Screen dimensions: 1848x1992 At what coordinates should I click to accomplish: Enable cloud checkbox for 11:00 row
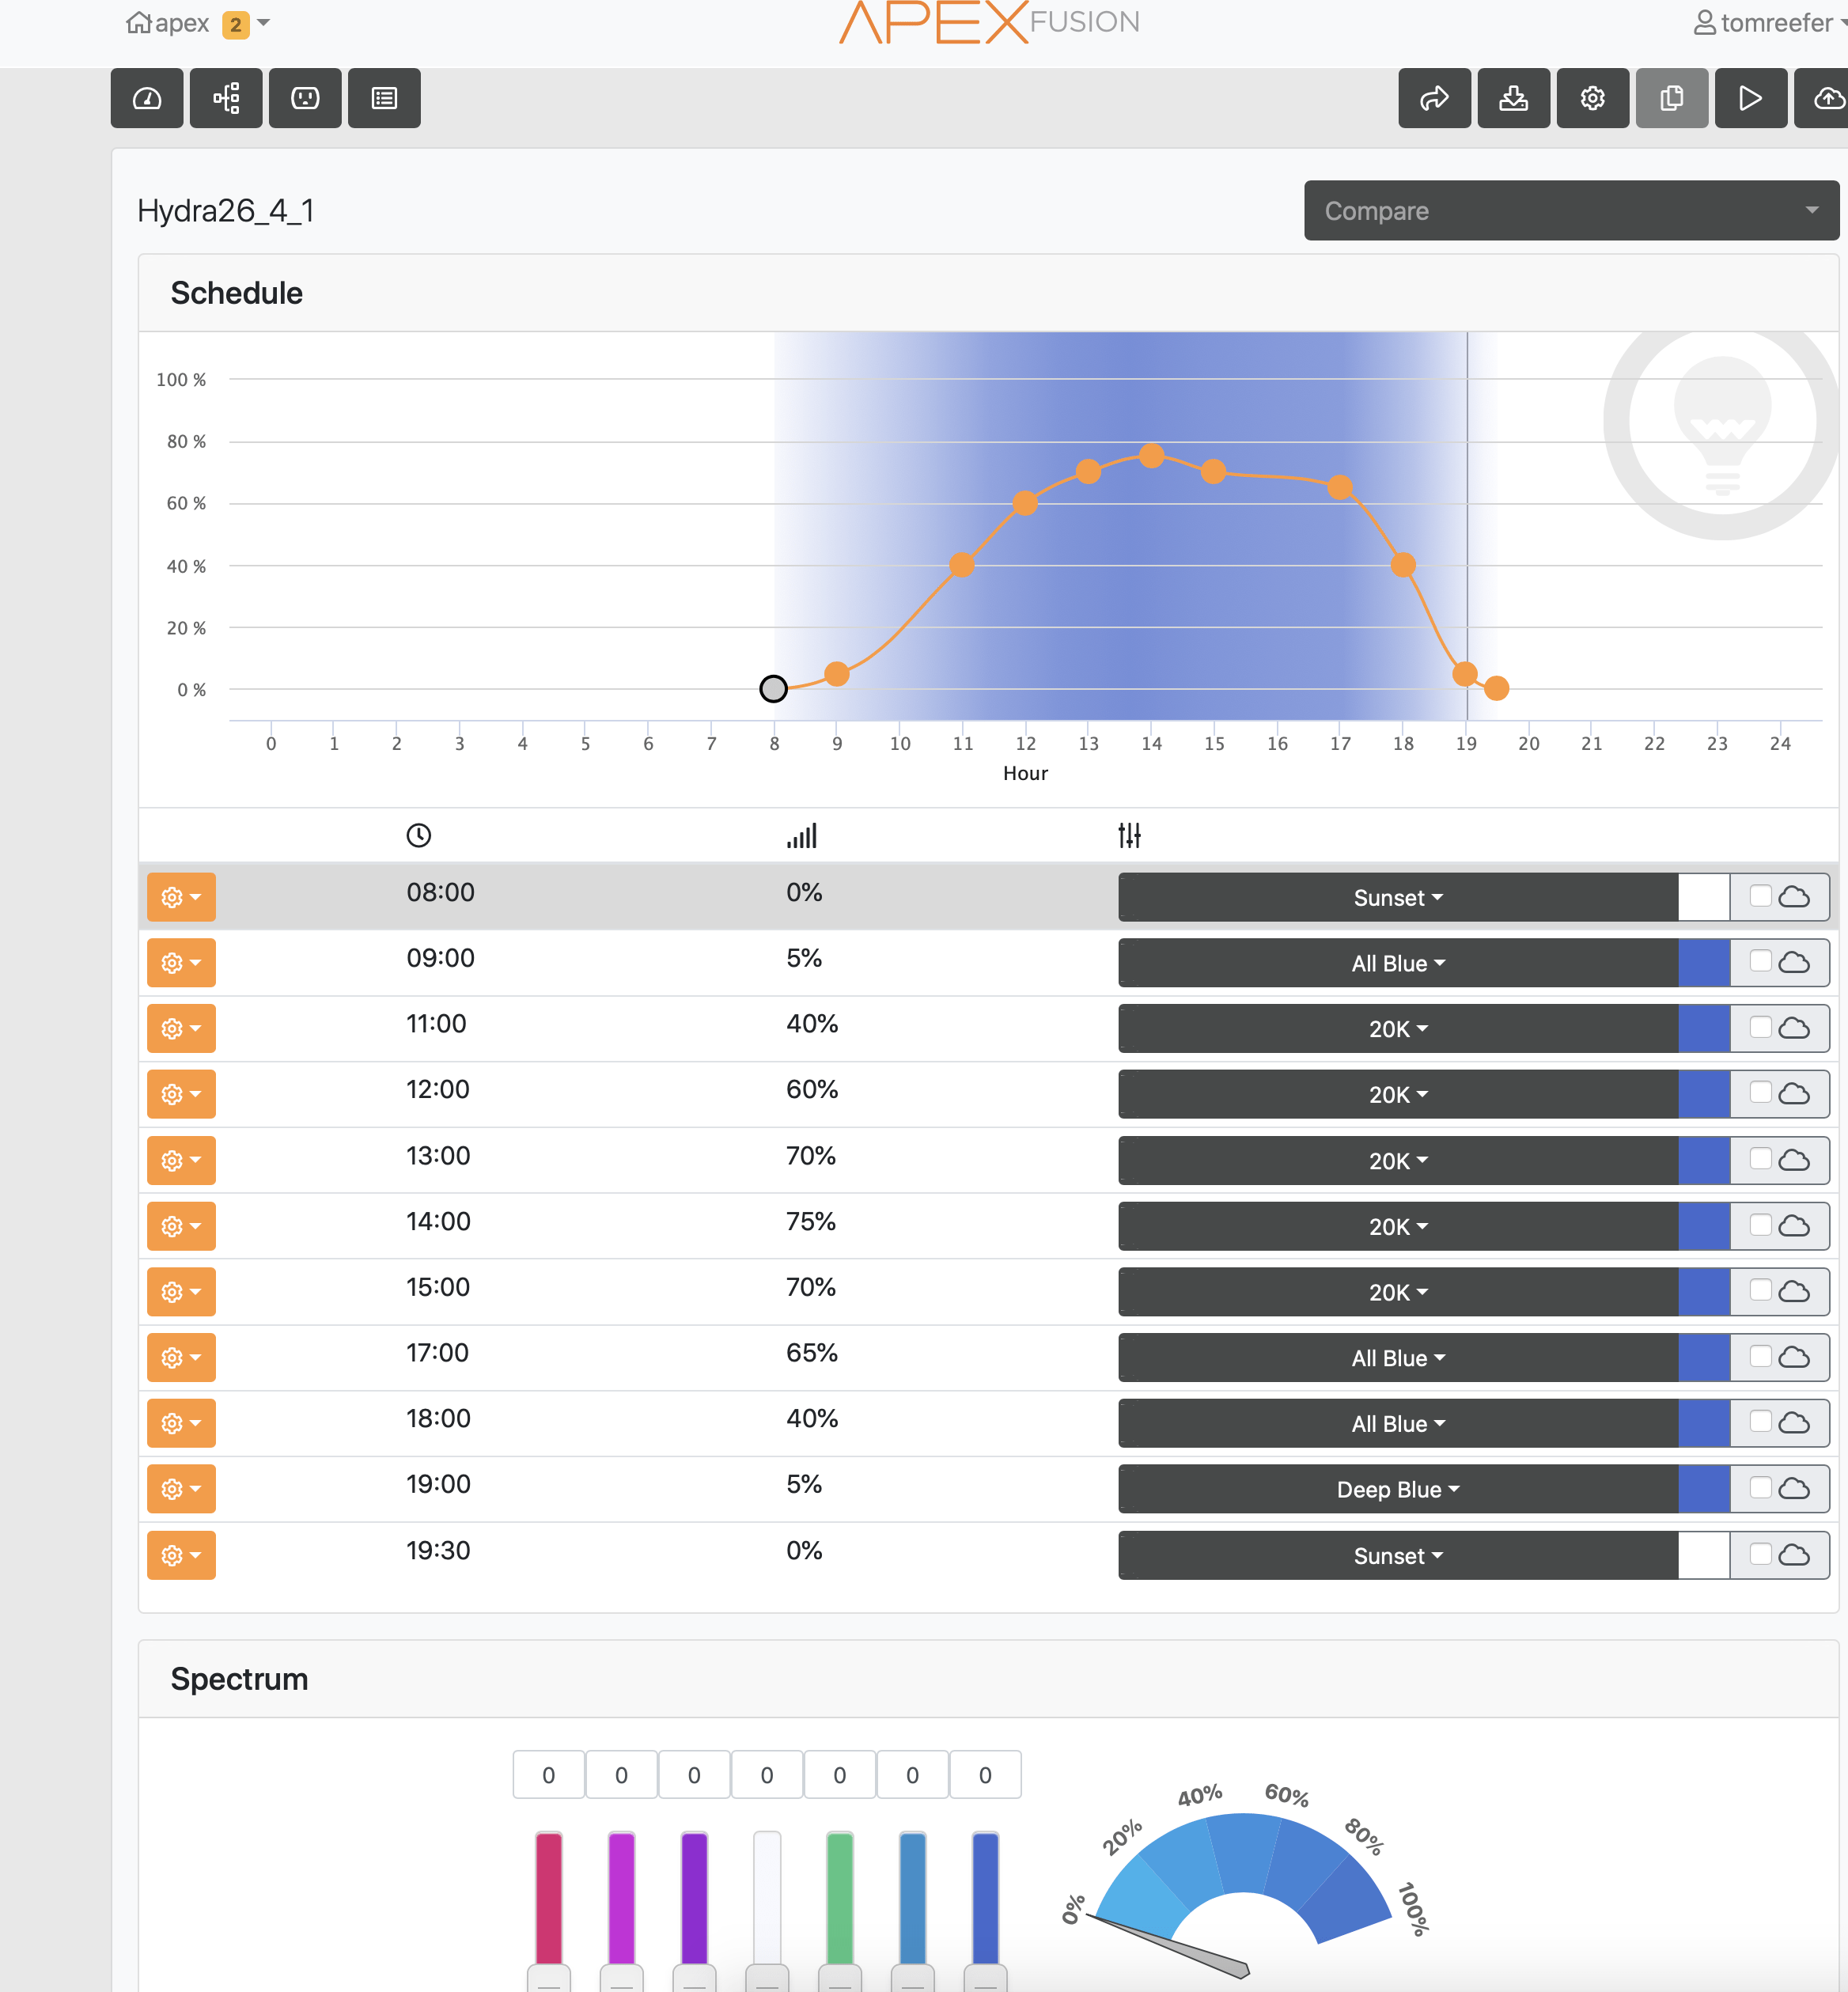tap(1760, 1026)
